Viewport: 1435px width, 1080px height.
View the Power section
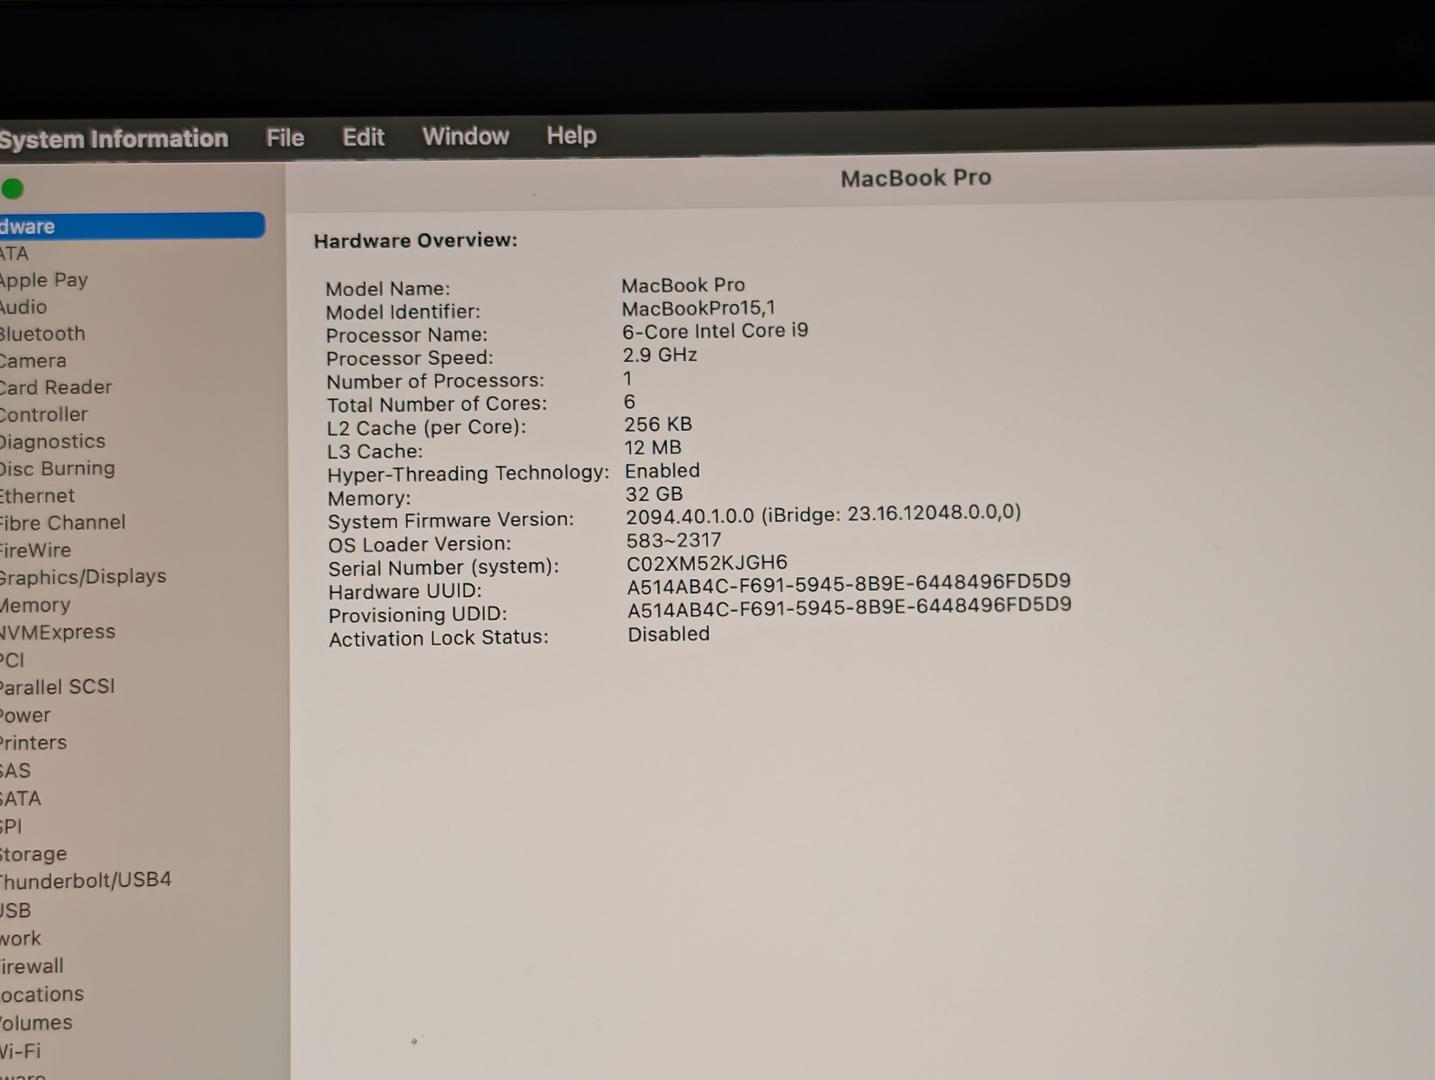(x=25, y=716)
